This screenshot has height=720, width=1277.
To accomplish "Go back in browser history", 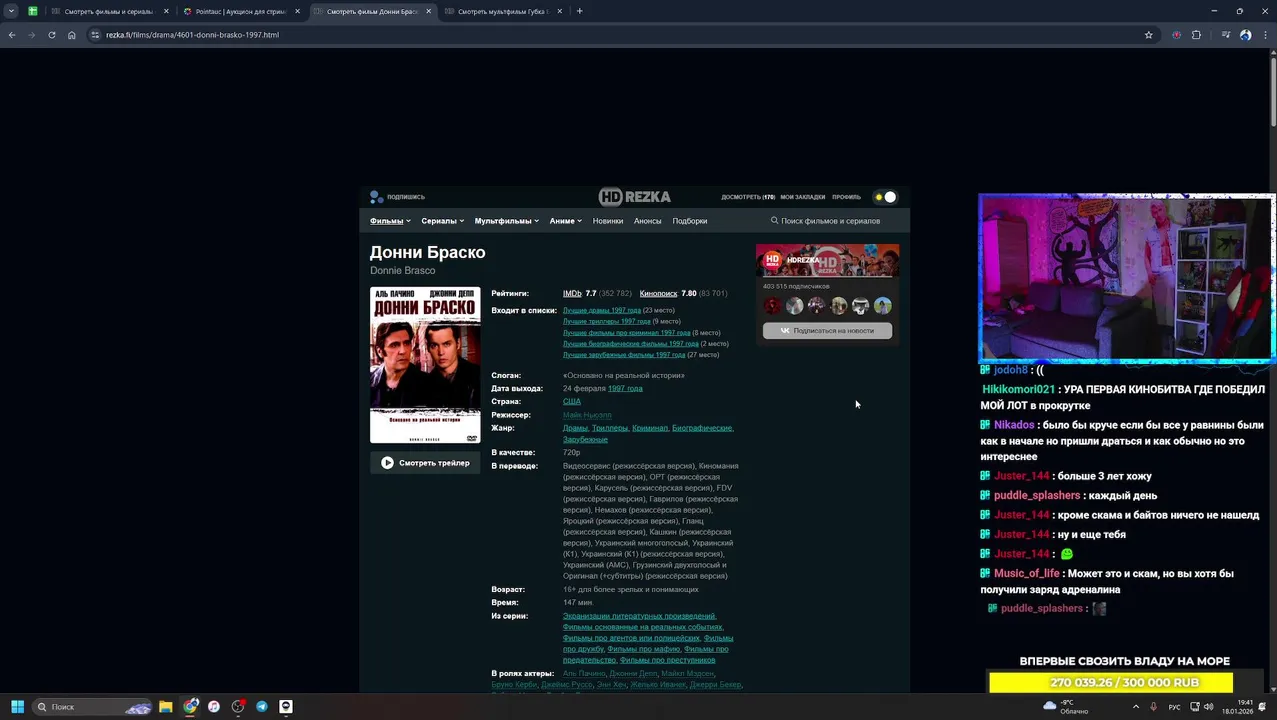I will coord(12,35).
